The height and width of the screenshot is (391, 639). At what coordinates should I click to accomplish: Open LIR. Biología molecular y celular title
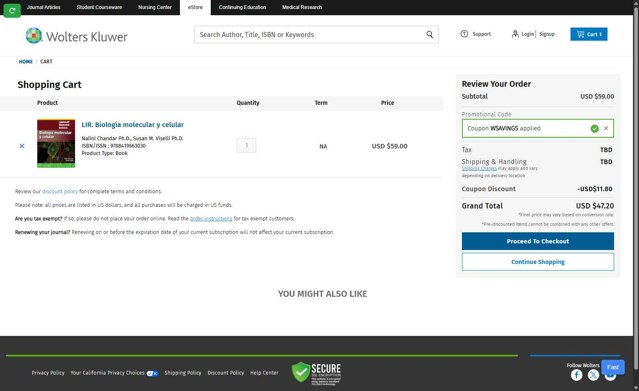(x=132, y=125)
